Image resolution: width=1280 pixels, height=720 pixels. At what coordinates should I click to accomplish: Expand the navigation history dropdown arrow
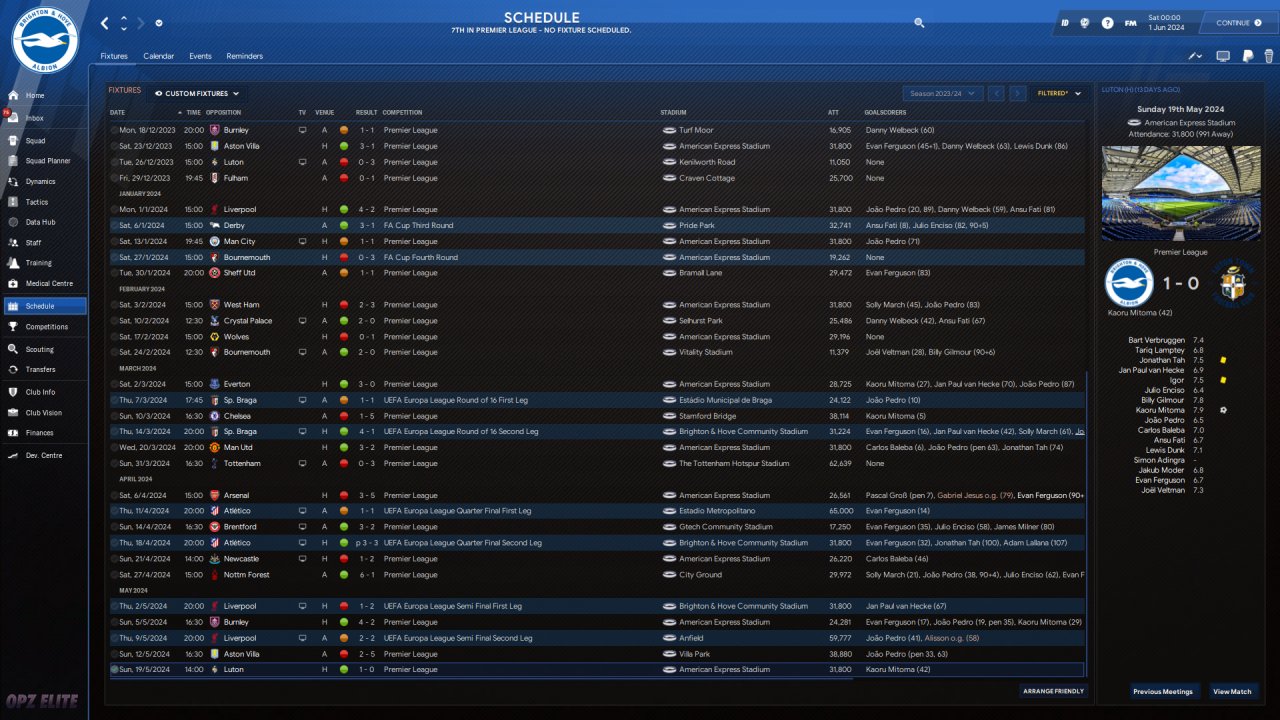159,23
